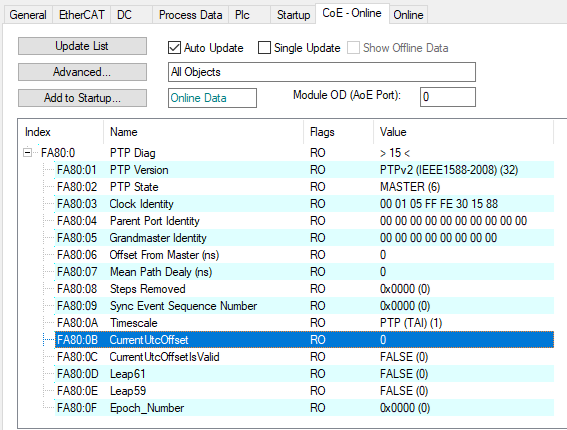The height and width of the screenshot is (430, 567).
Task: Disable the Auto Update checkbox
Action: [x=174, y=48]
